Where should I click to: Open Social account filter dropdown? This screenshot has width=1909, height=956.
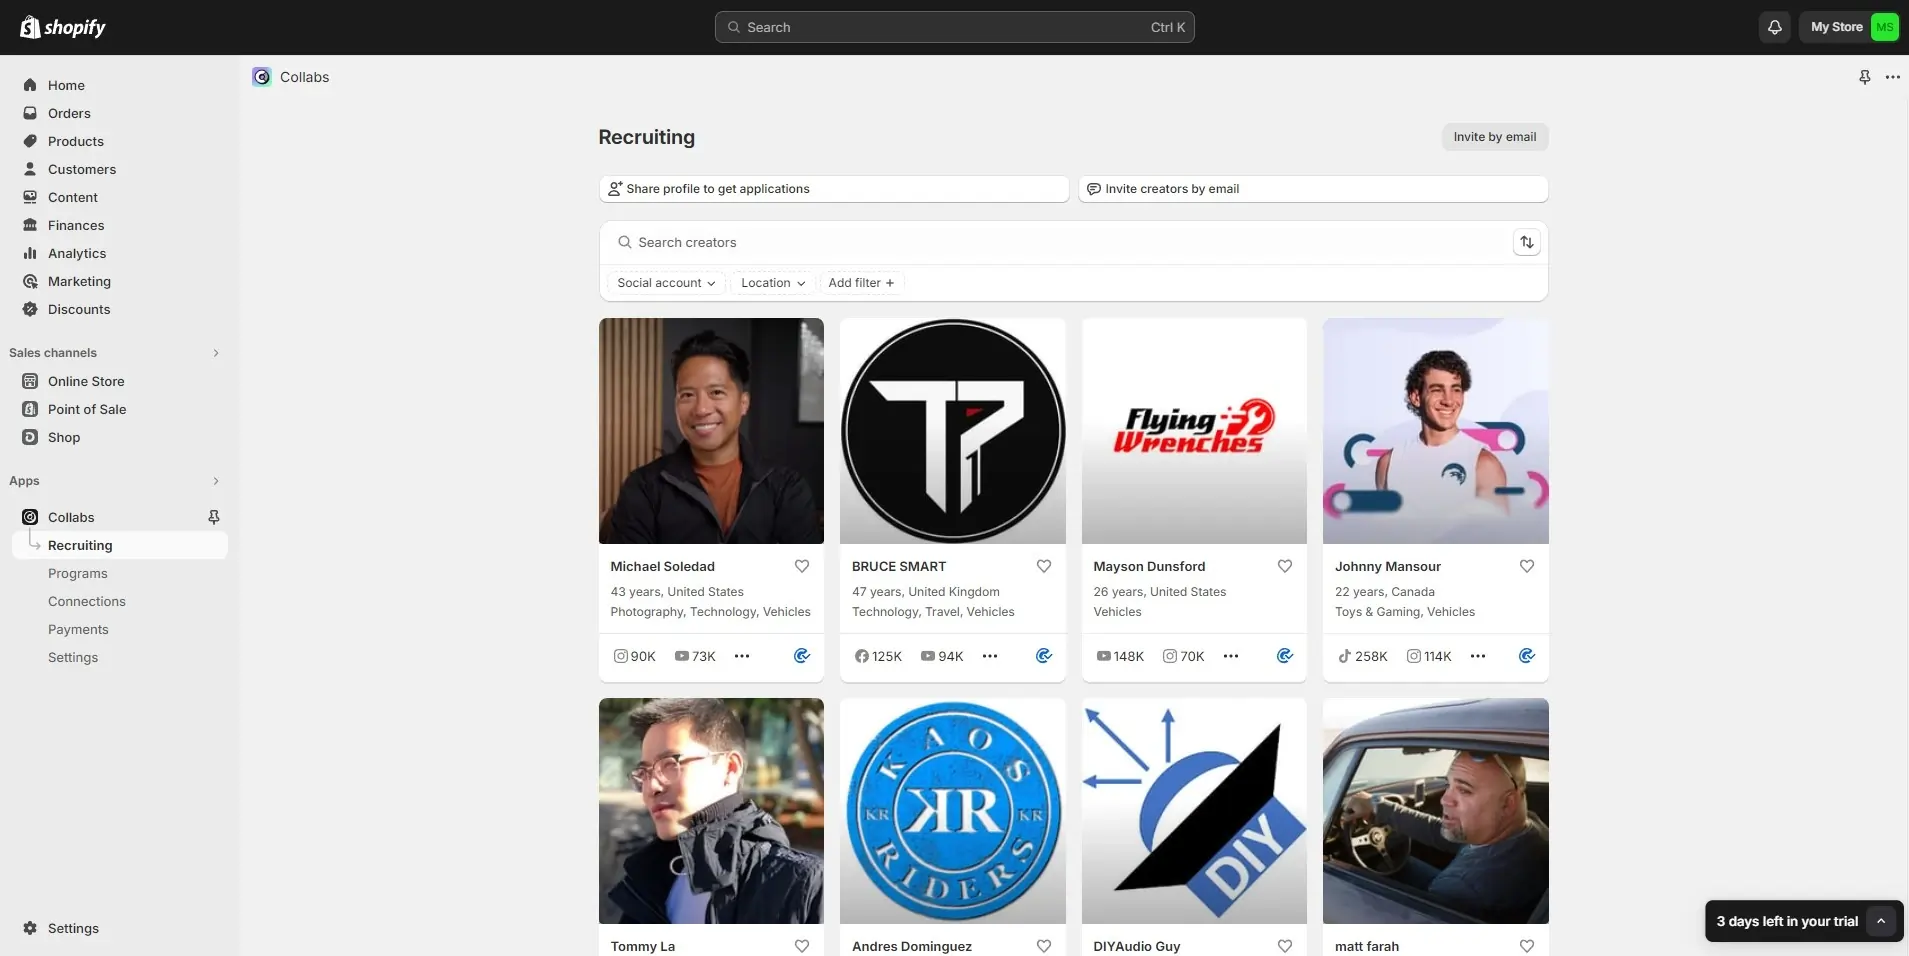point(665,283)
